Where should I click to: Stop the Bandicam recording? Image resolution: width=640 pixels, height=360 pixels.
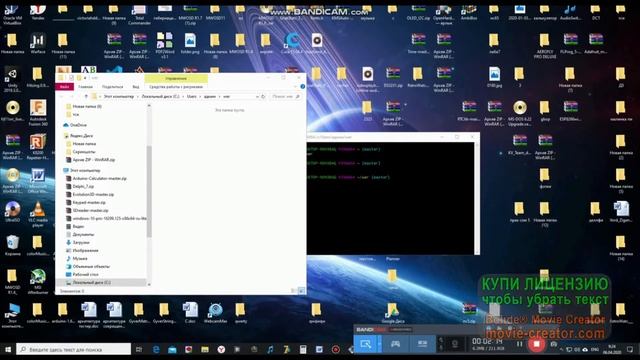tap(536, 344)
